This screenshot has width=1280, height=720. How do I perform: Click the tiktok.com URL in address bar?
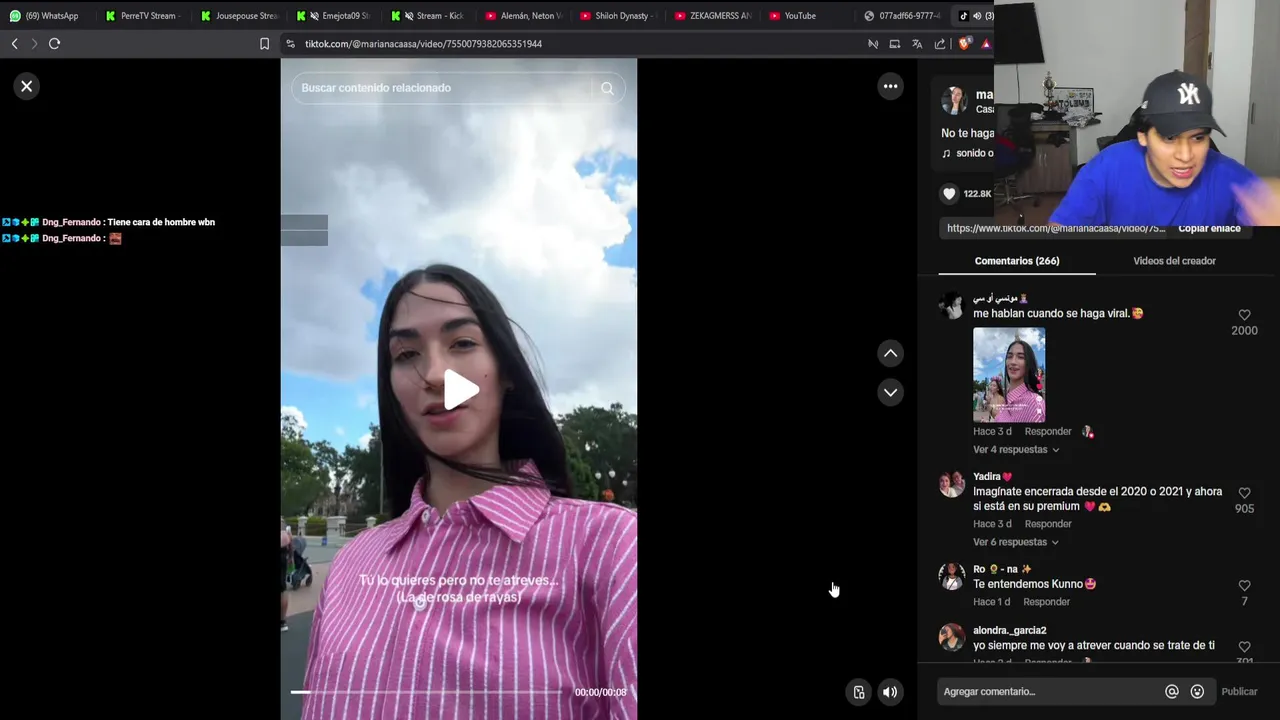[x=423, y=44]
